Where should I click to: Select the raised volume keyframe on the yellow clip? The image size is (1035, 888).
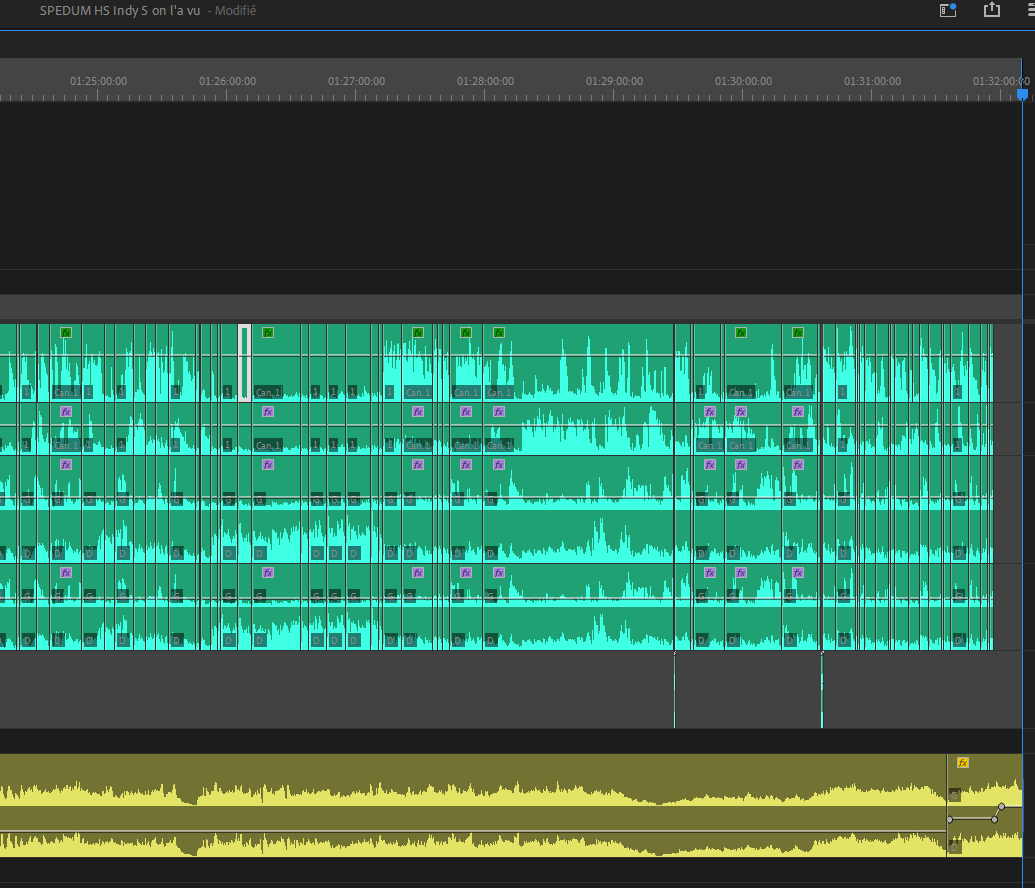[x=1001, y=807]
